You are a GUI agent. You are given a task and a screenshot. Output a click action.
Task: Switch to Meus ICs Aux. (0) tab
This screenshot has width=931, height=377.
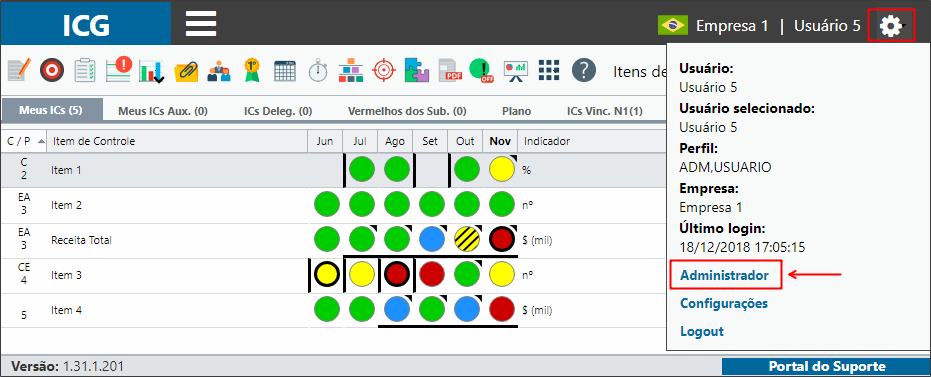pos(163,111)
